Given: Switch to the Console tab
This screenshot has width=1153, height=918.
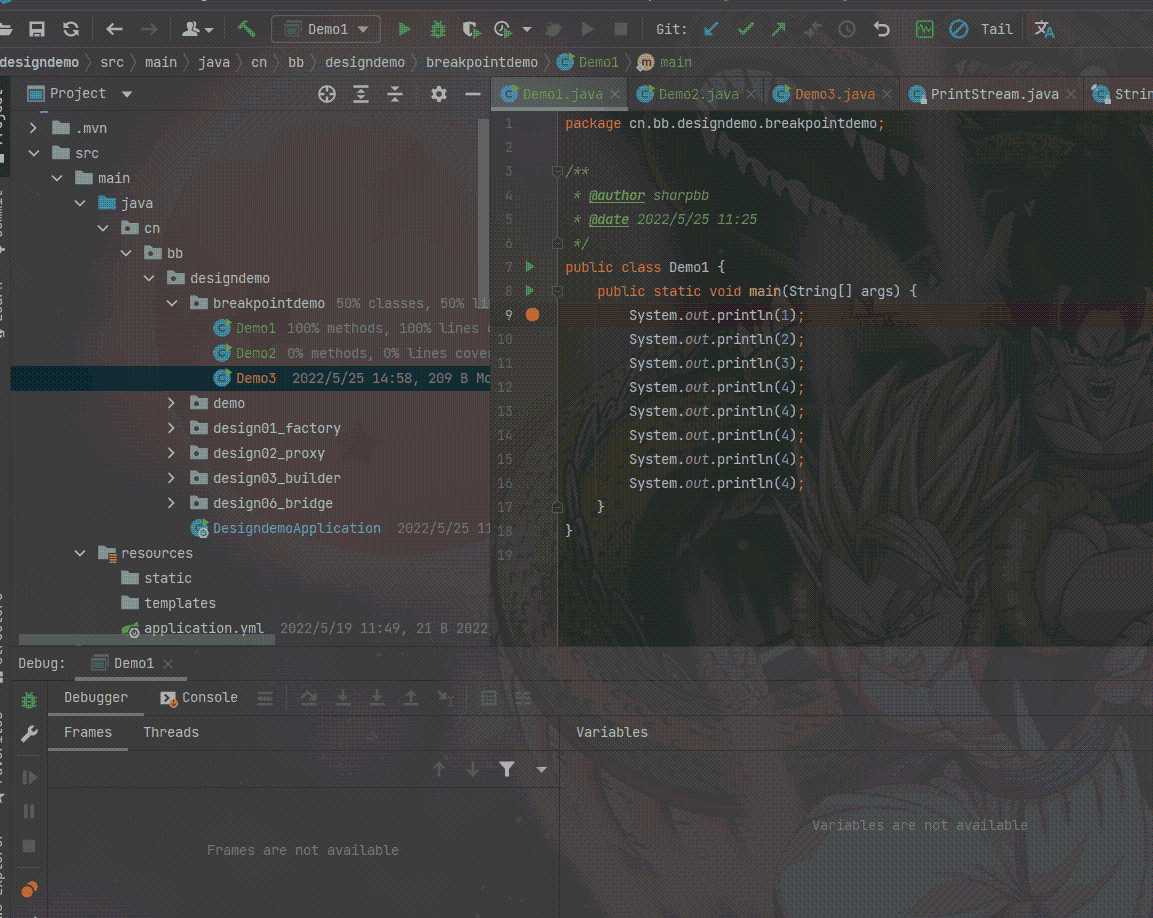Looking at the screenshot, I should [x=199, y=697].
